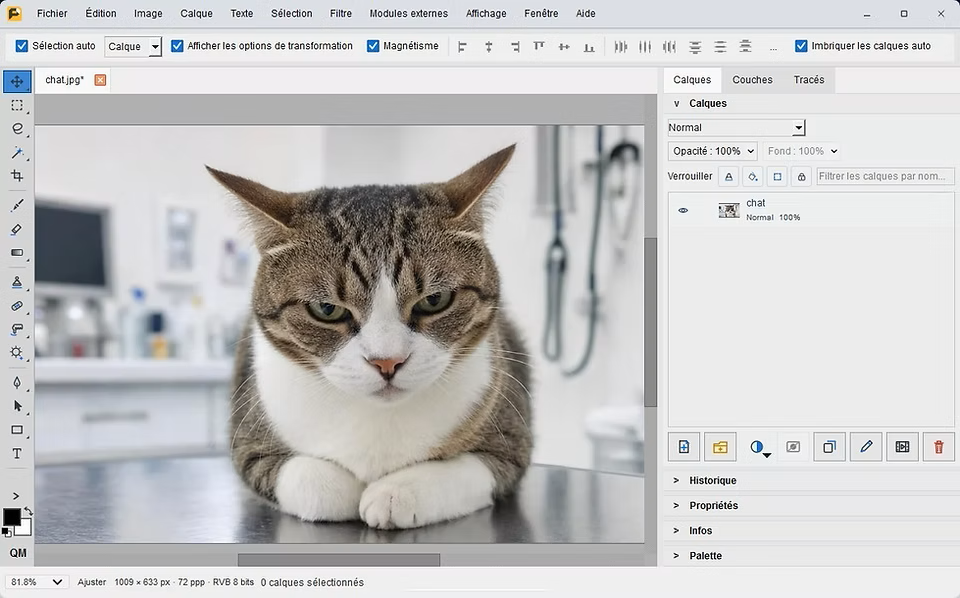
Task: Select the Brush tool in toolbar
Action: tap(17, 205)
